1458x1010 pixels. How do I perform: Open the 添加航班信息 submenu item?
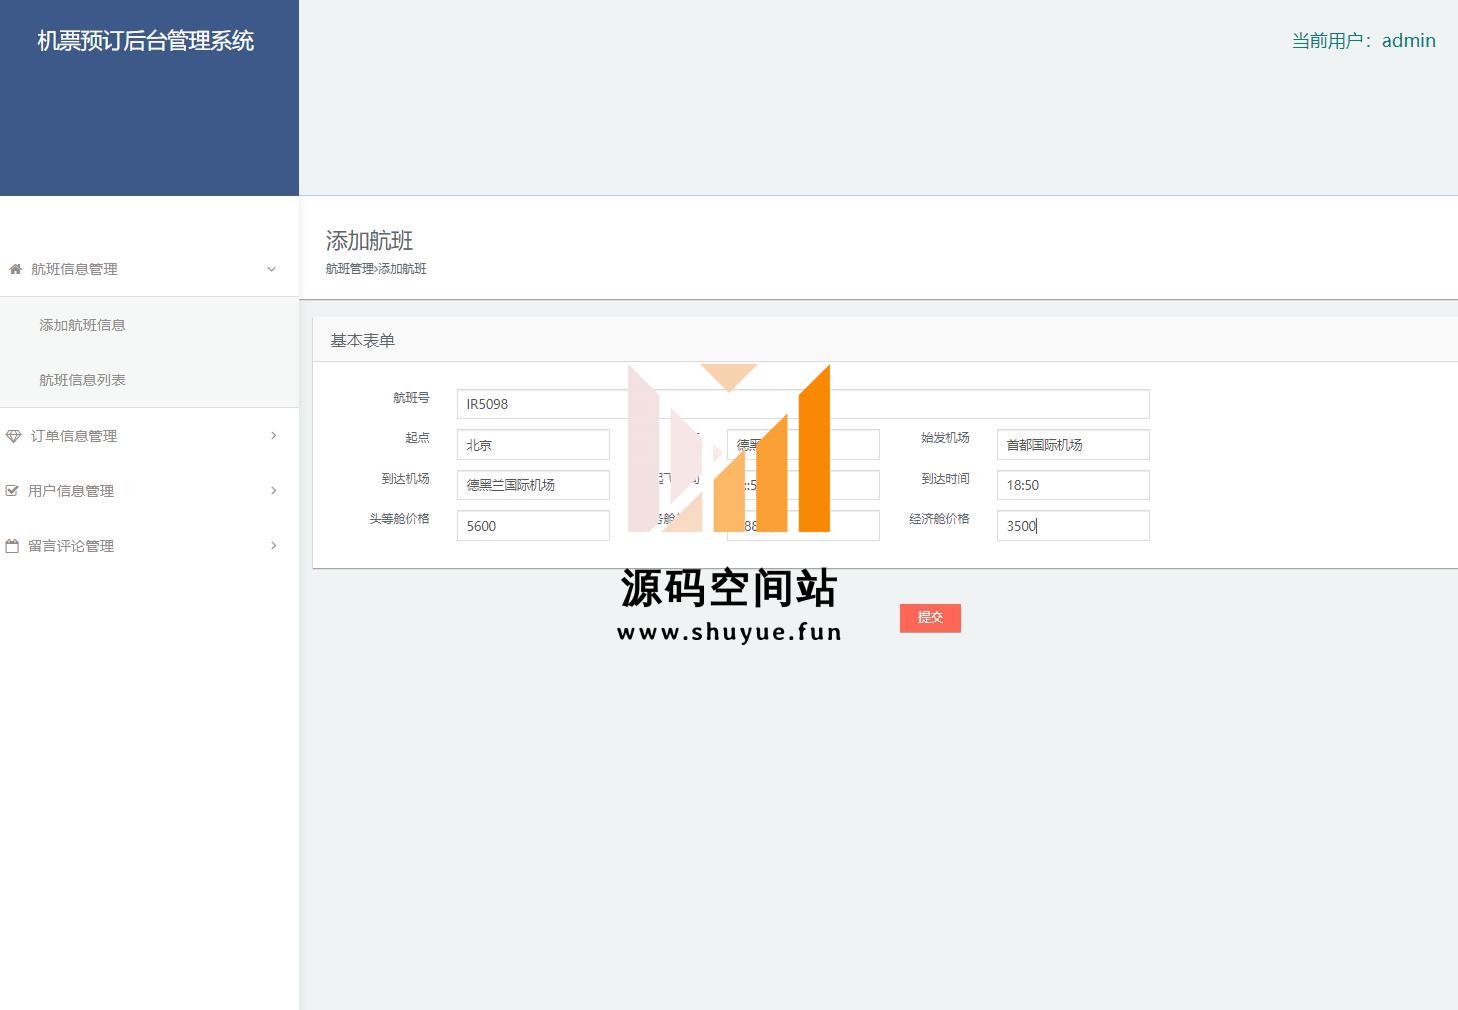[x=82, y=325]
